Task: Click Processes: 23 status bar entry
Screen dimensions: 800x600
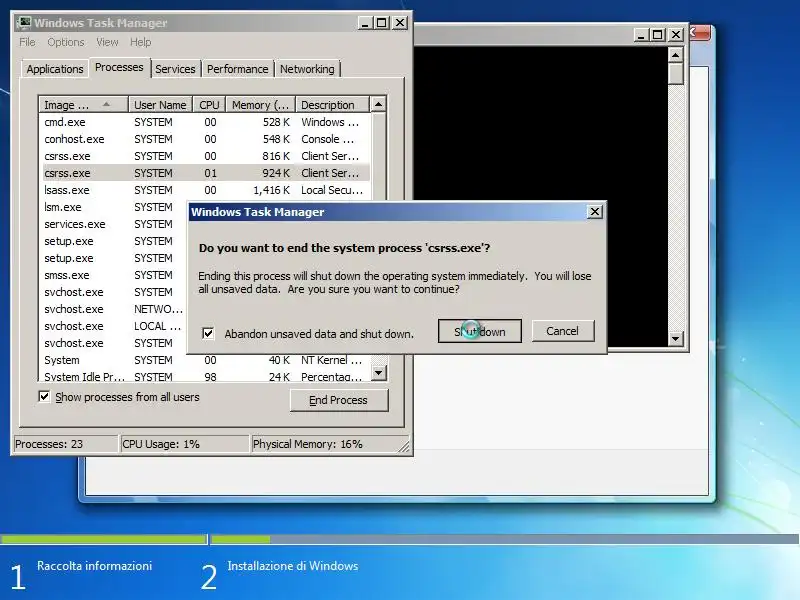Action: 65,444
